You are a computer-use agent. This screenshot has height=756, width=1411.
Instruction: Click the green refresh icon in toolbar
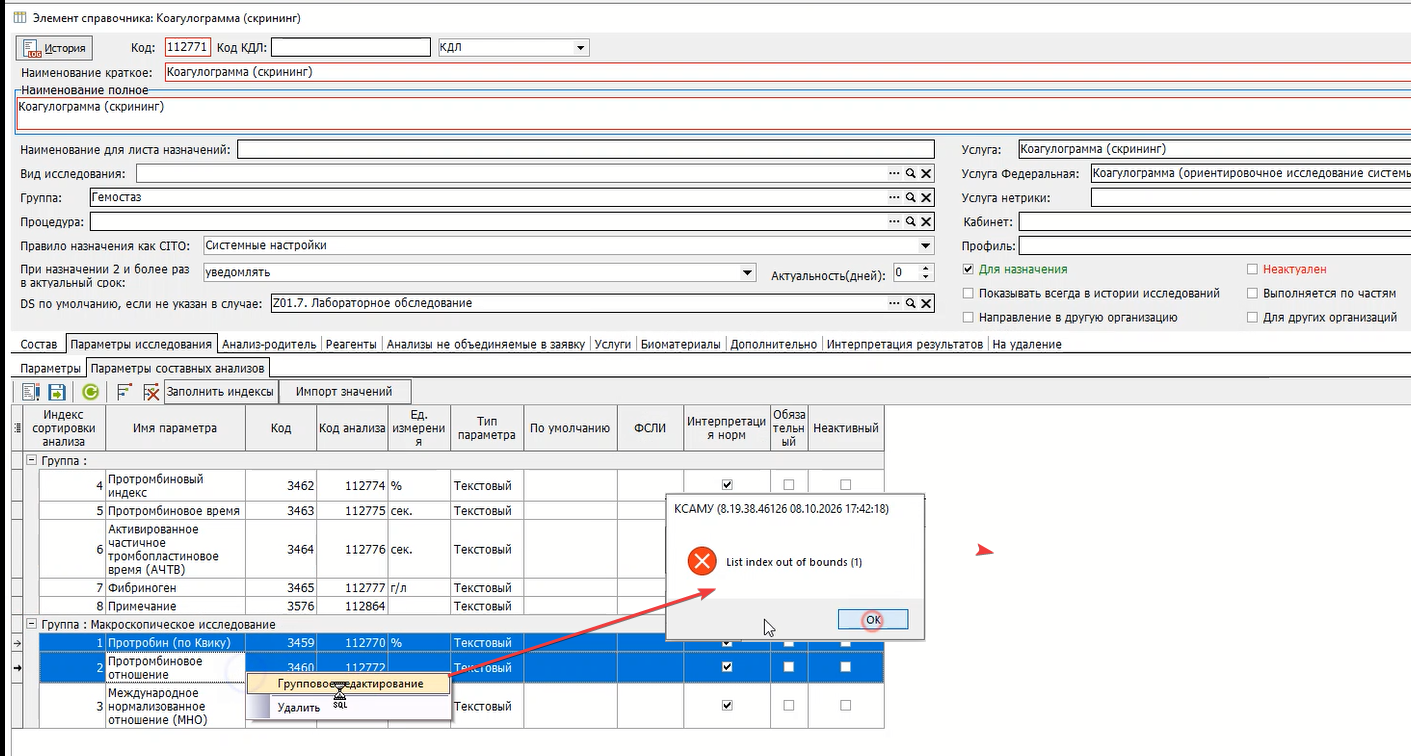click(90, 392)
